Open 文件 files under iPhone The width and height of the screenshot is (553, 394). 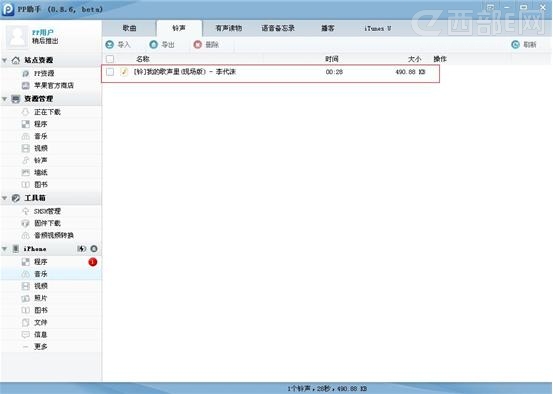pyautogui.click(x=51, y=322)
